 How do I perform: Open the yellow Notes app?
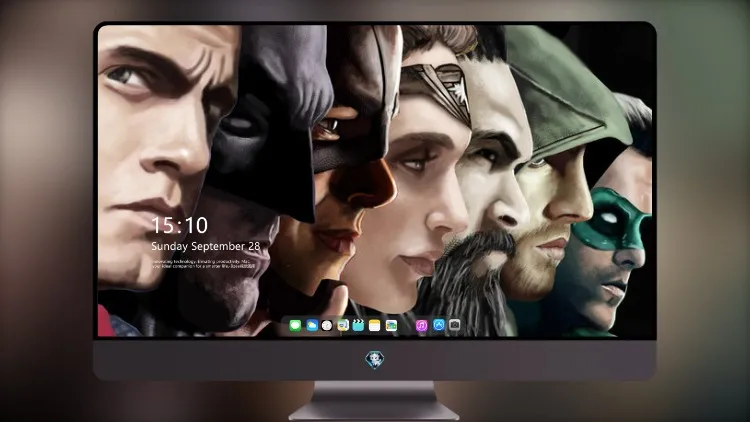click(375, 325)
